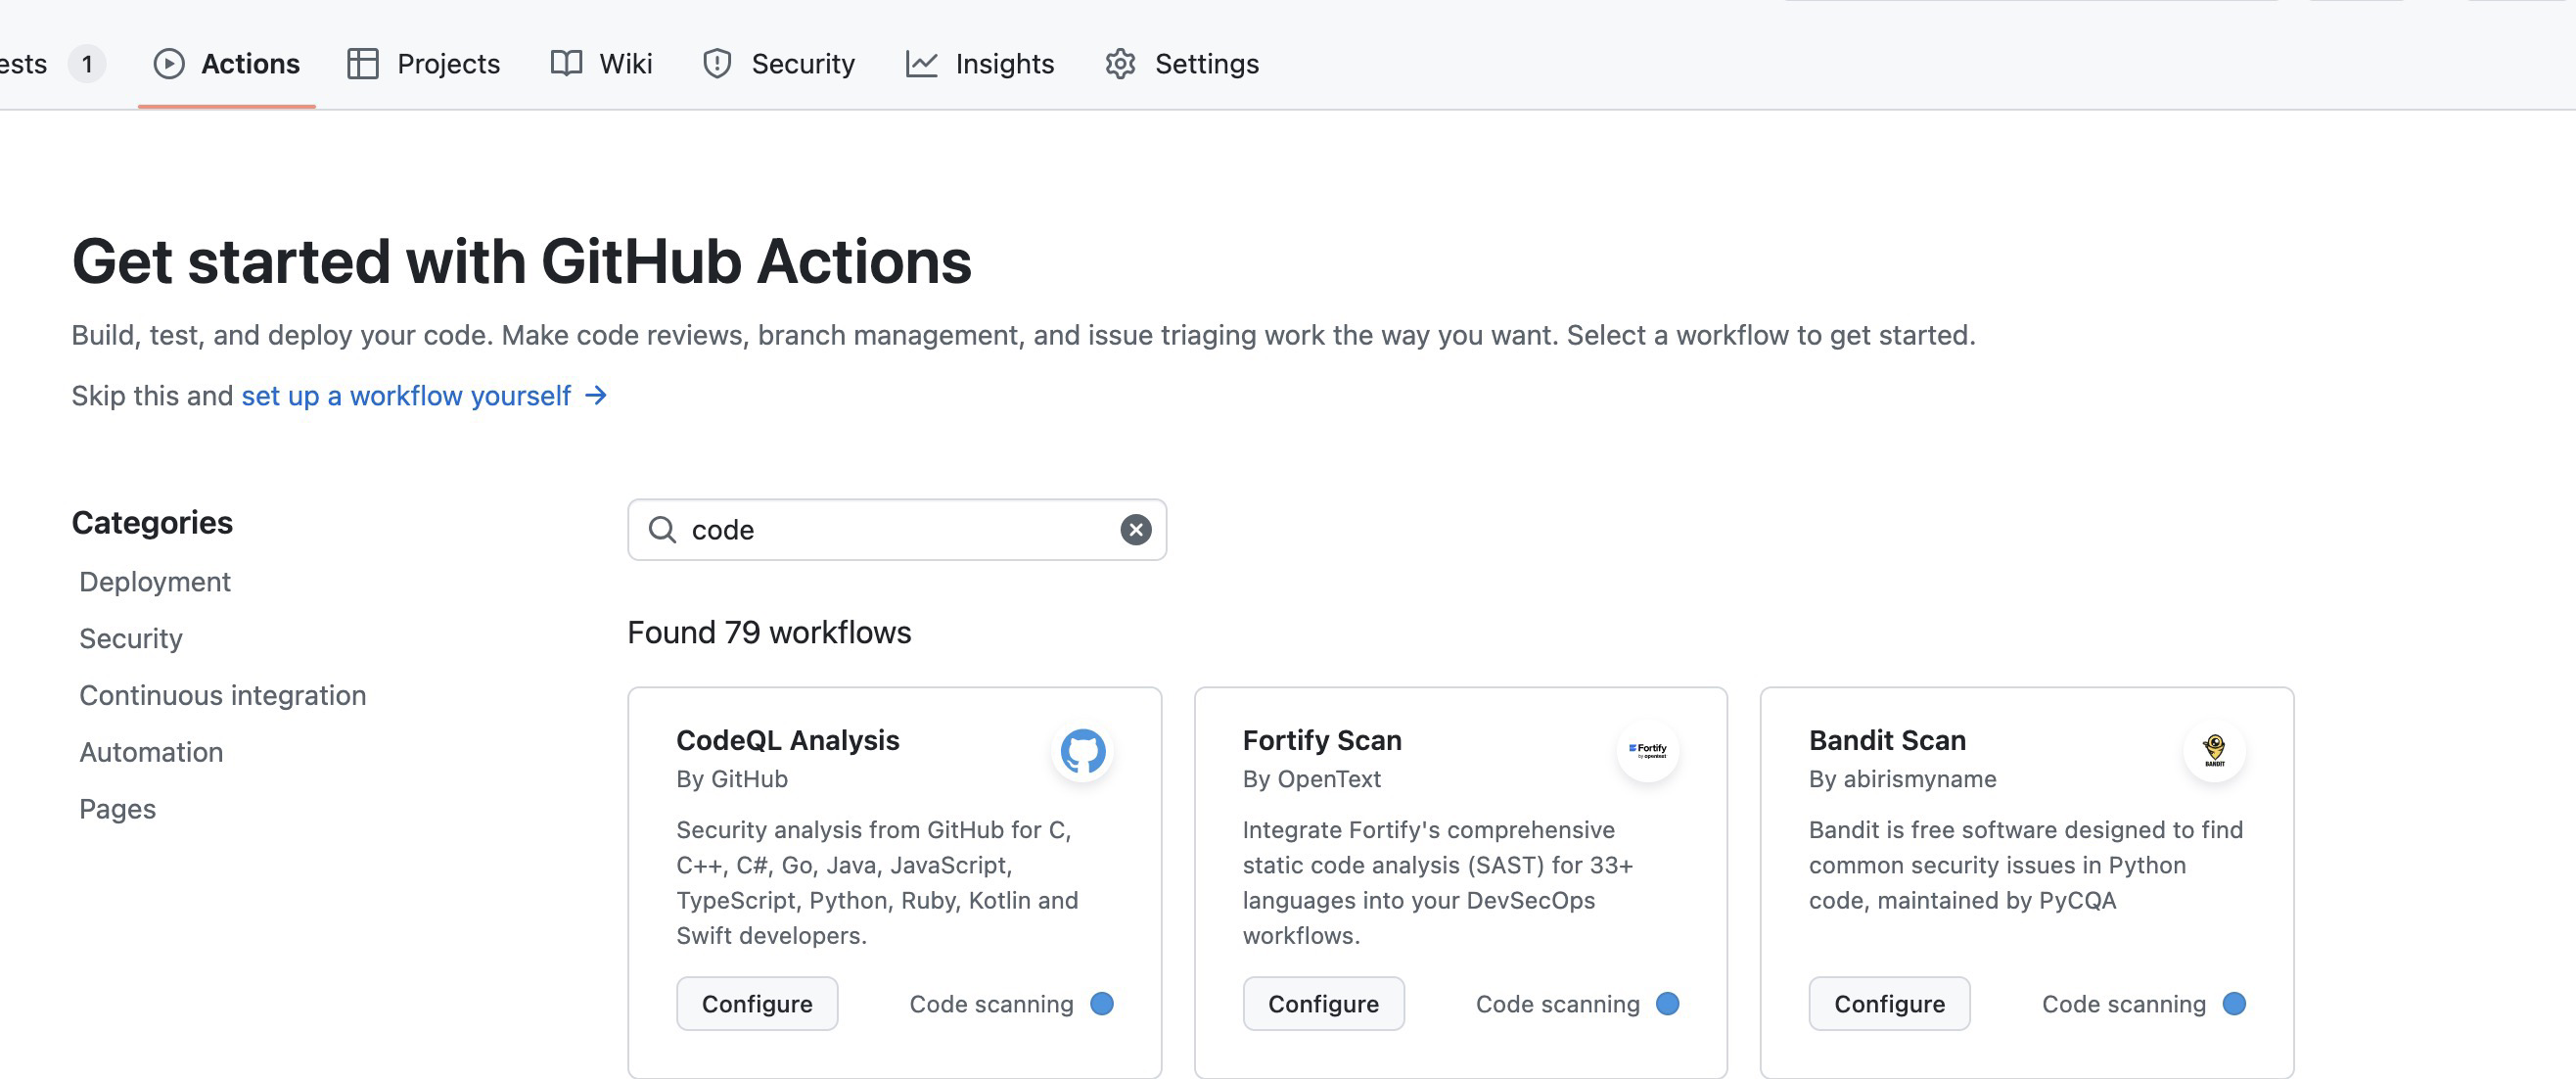
Task: Click 'Code scanning' label on Bandit card
Action: click(2123, 1003)
